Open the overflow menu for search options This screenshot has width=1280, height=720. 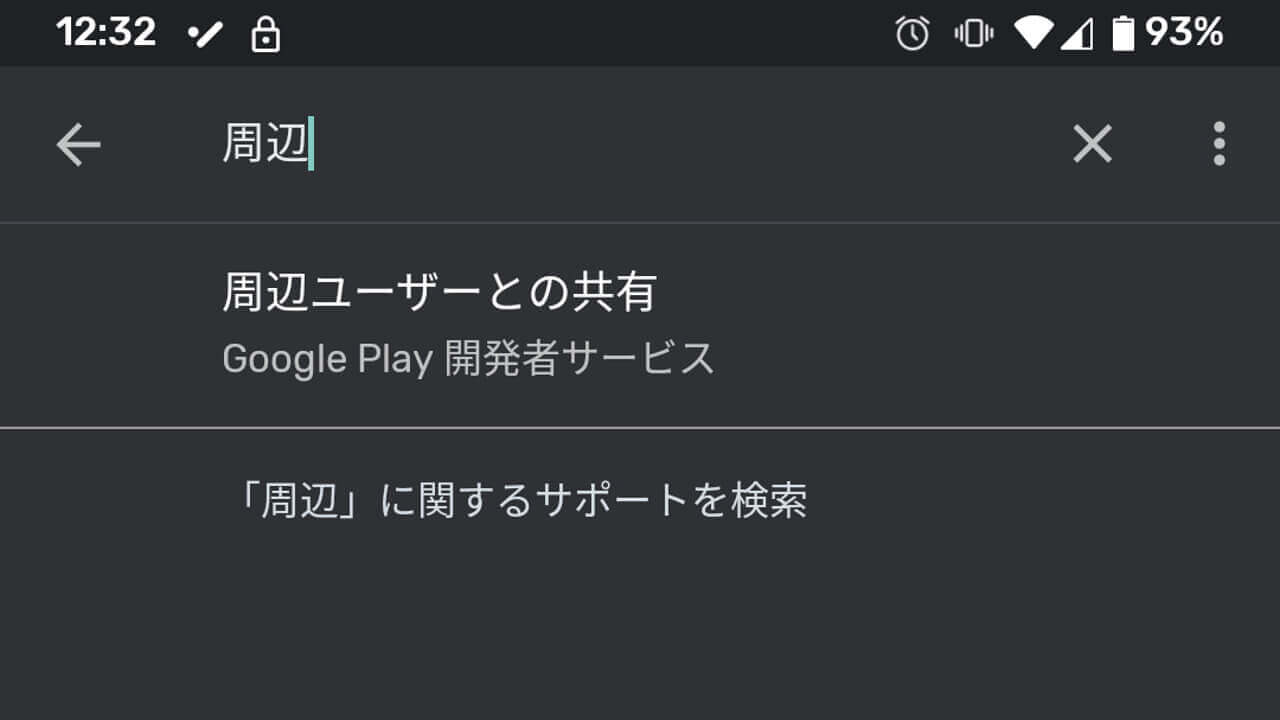1220,144
